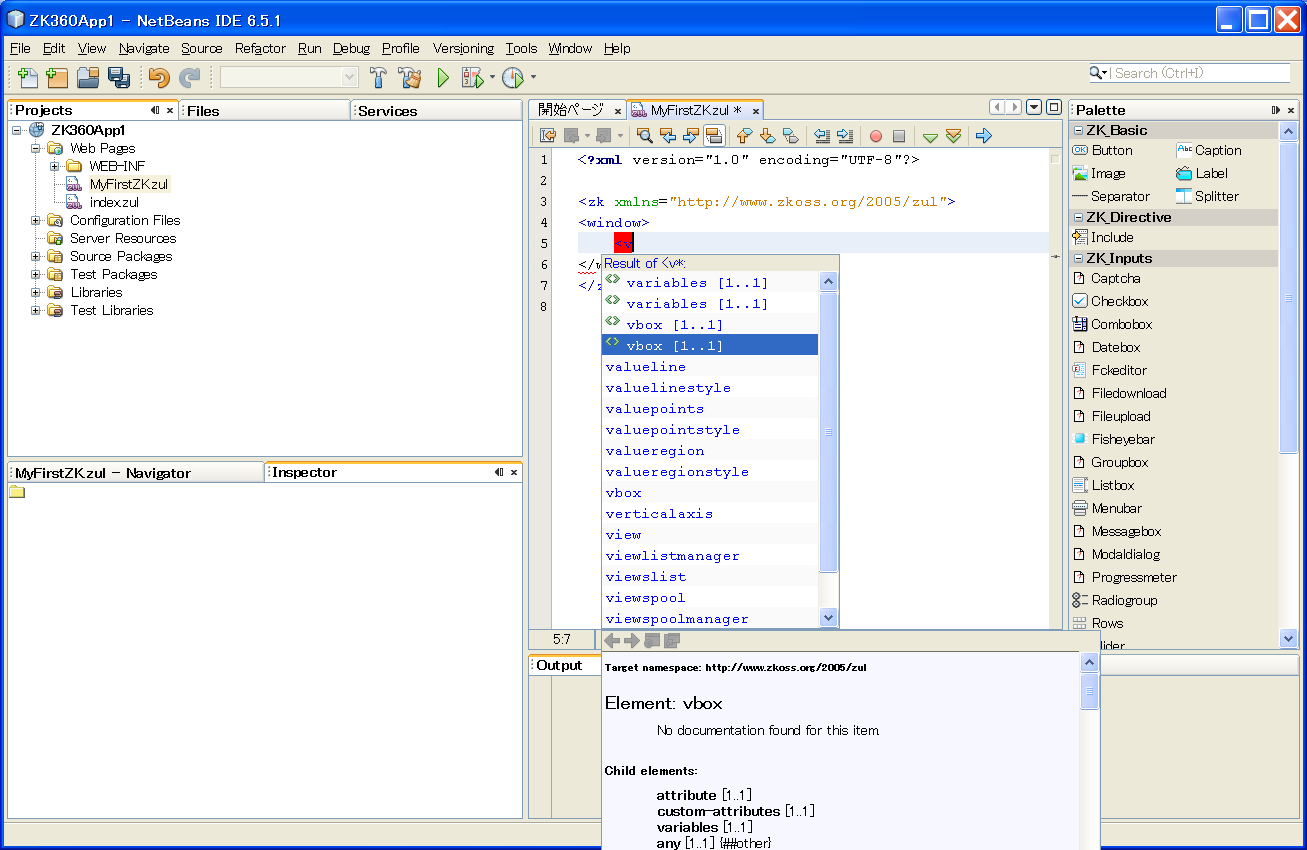1307x850 pixels.
Task: Toggle the Bookmark editor toolbar icon
Action: pyautogui.click(x=790, y=136)
